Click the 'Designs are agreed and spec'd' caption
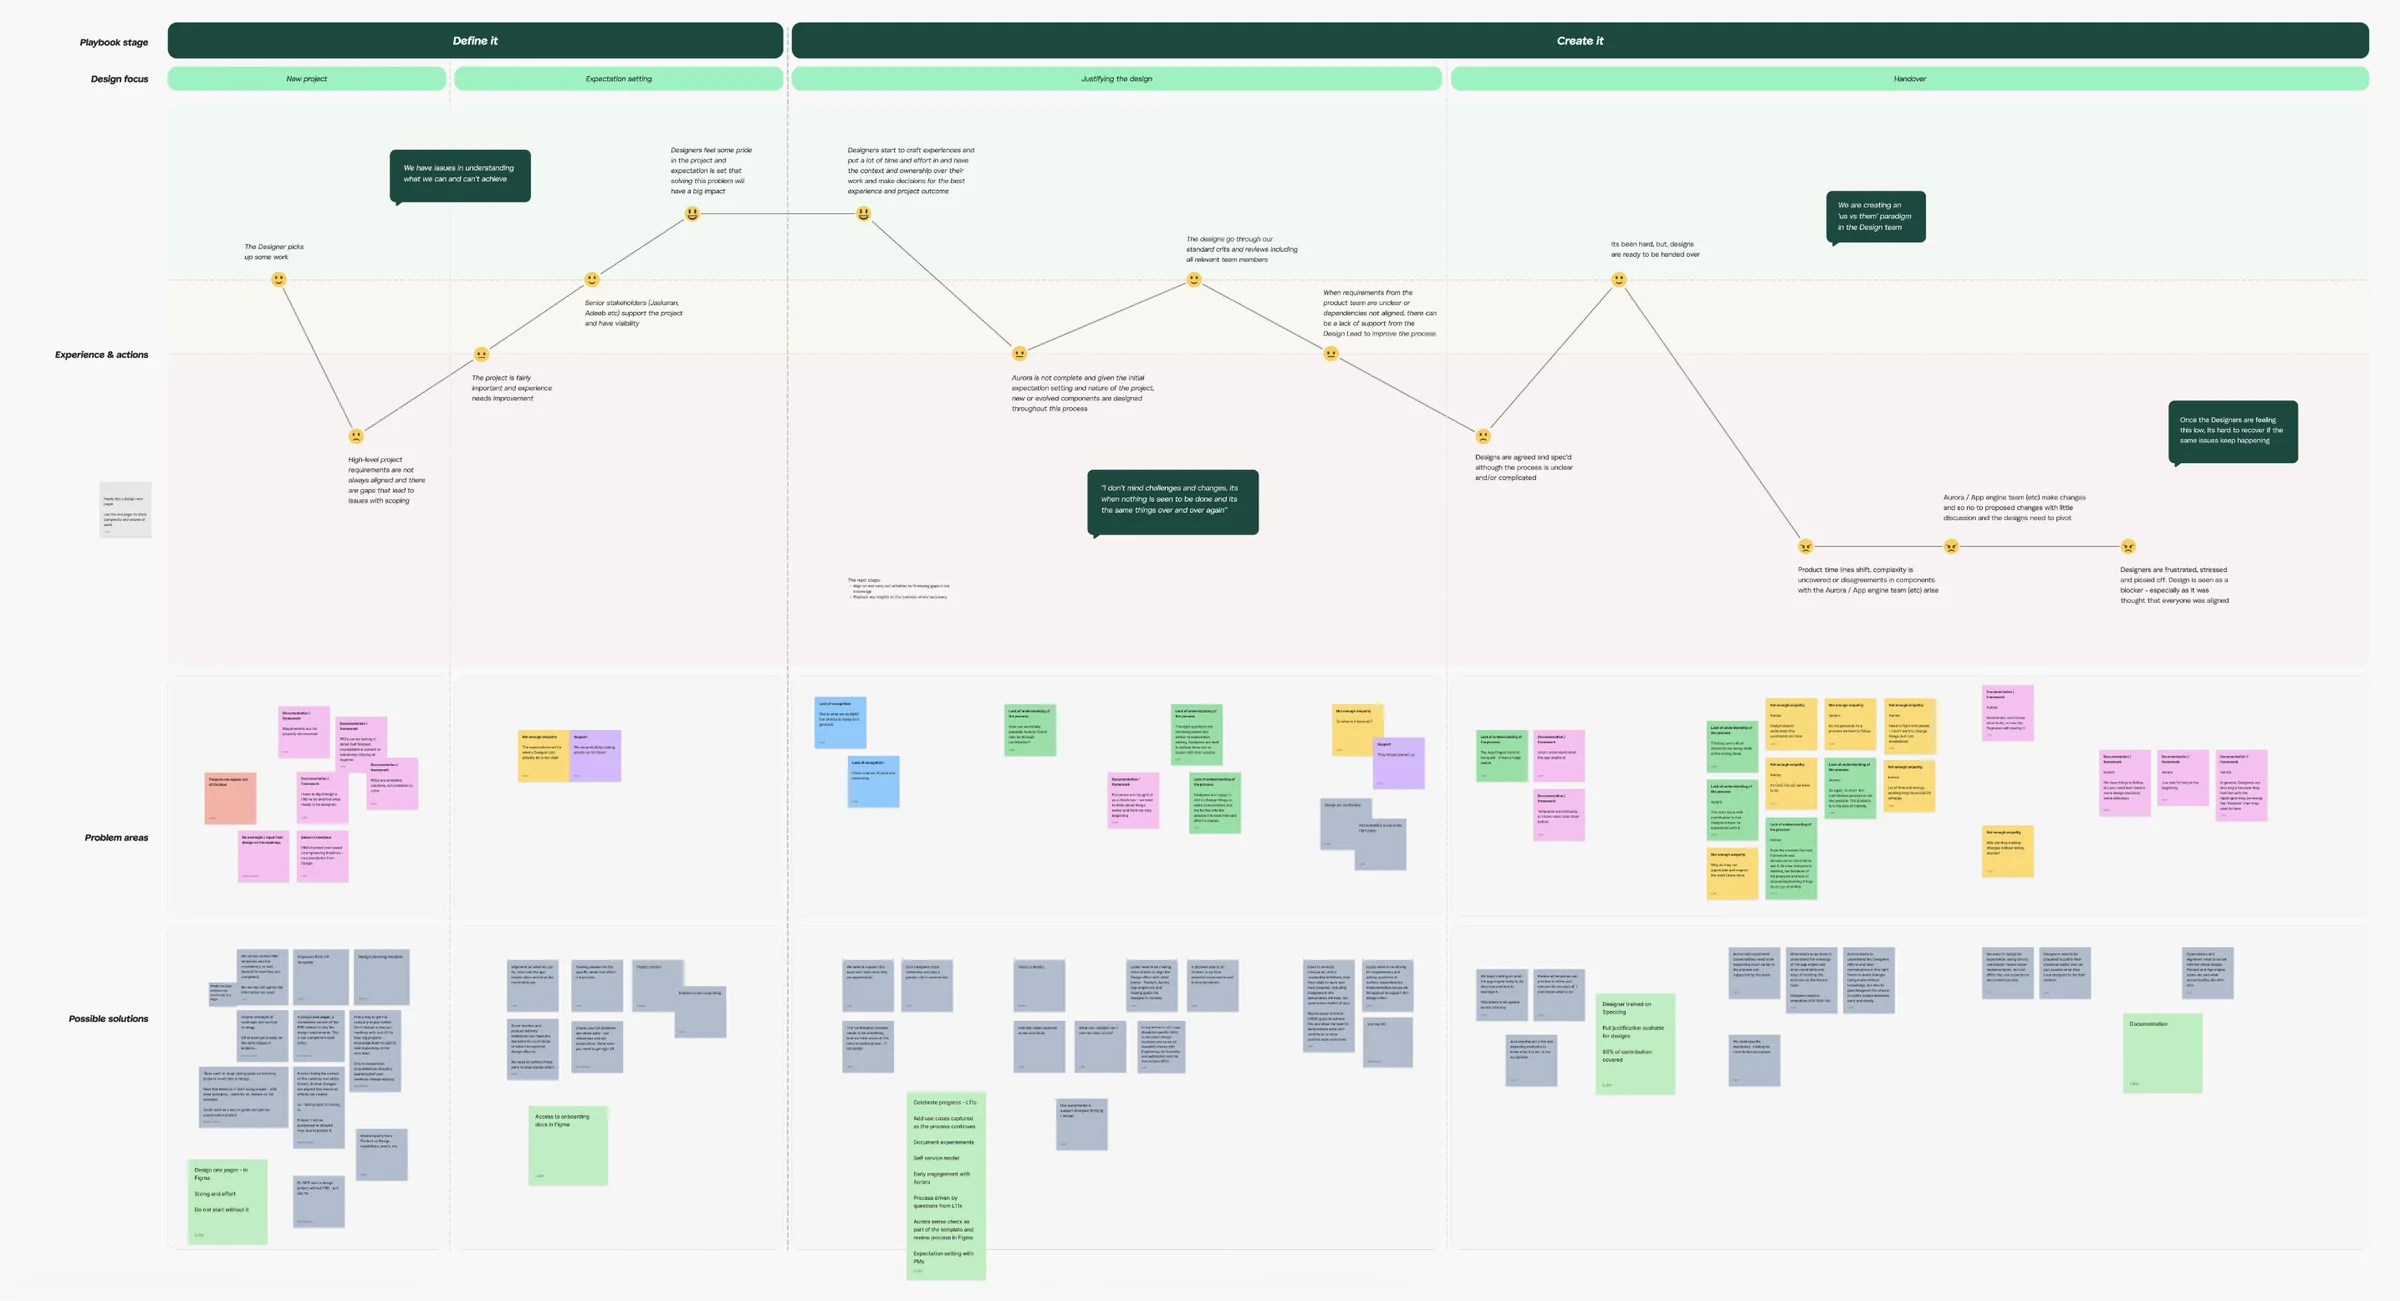Viewport: 2400px width, 1301px height. tap(1524, 467)
